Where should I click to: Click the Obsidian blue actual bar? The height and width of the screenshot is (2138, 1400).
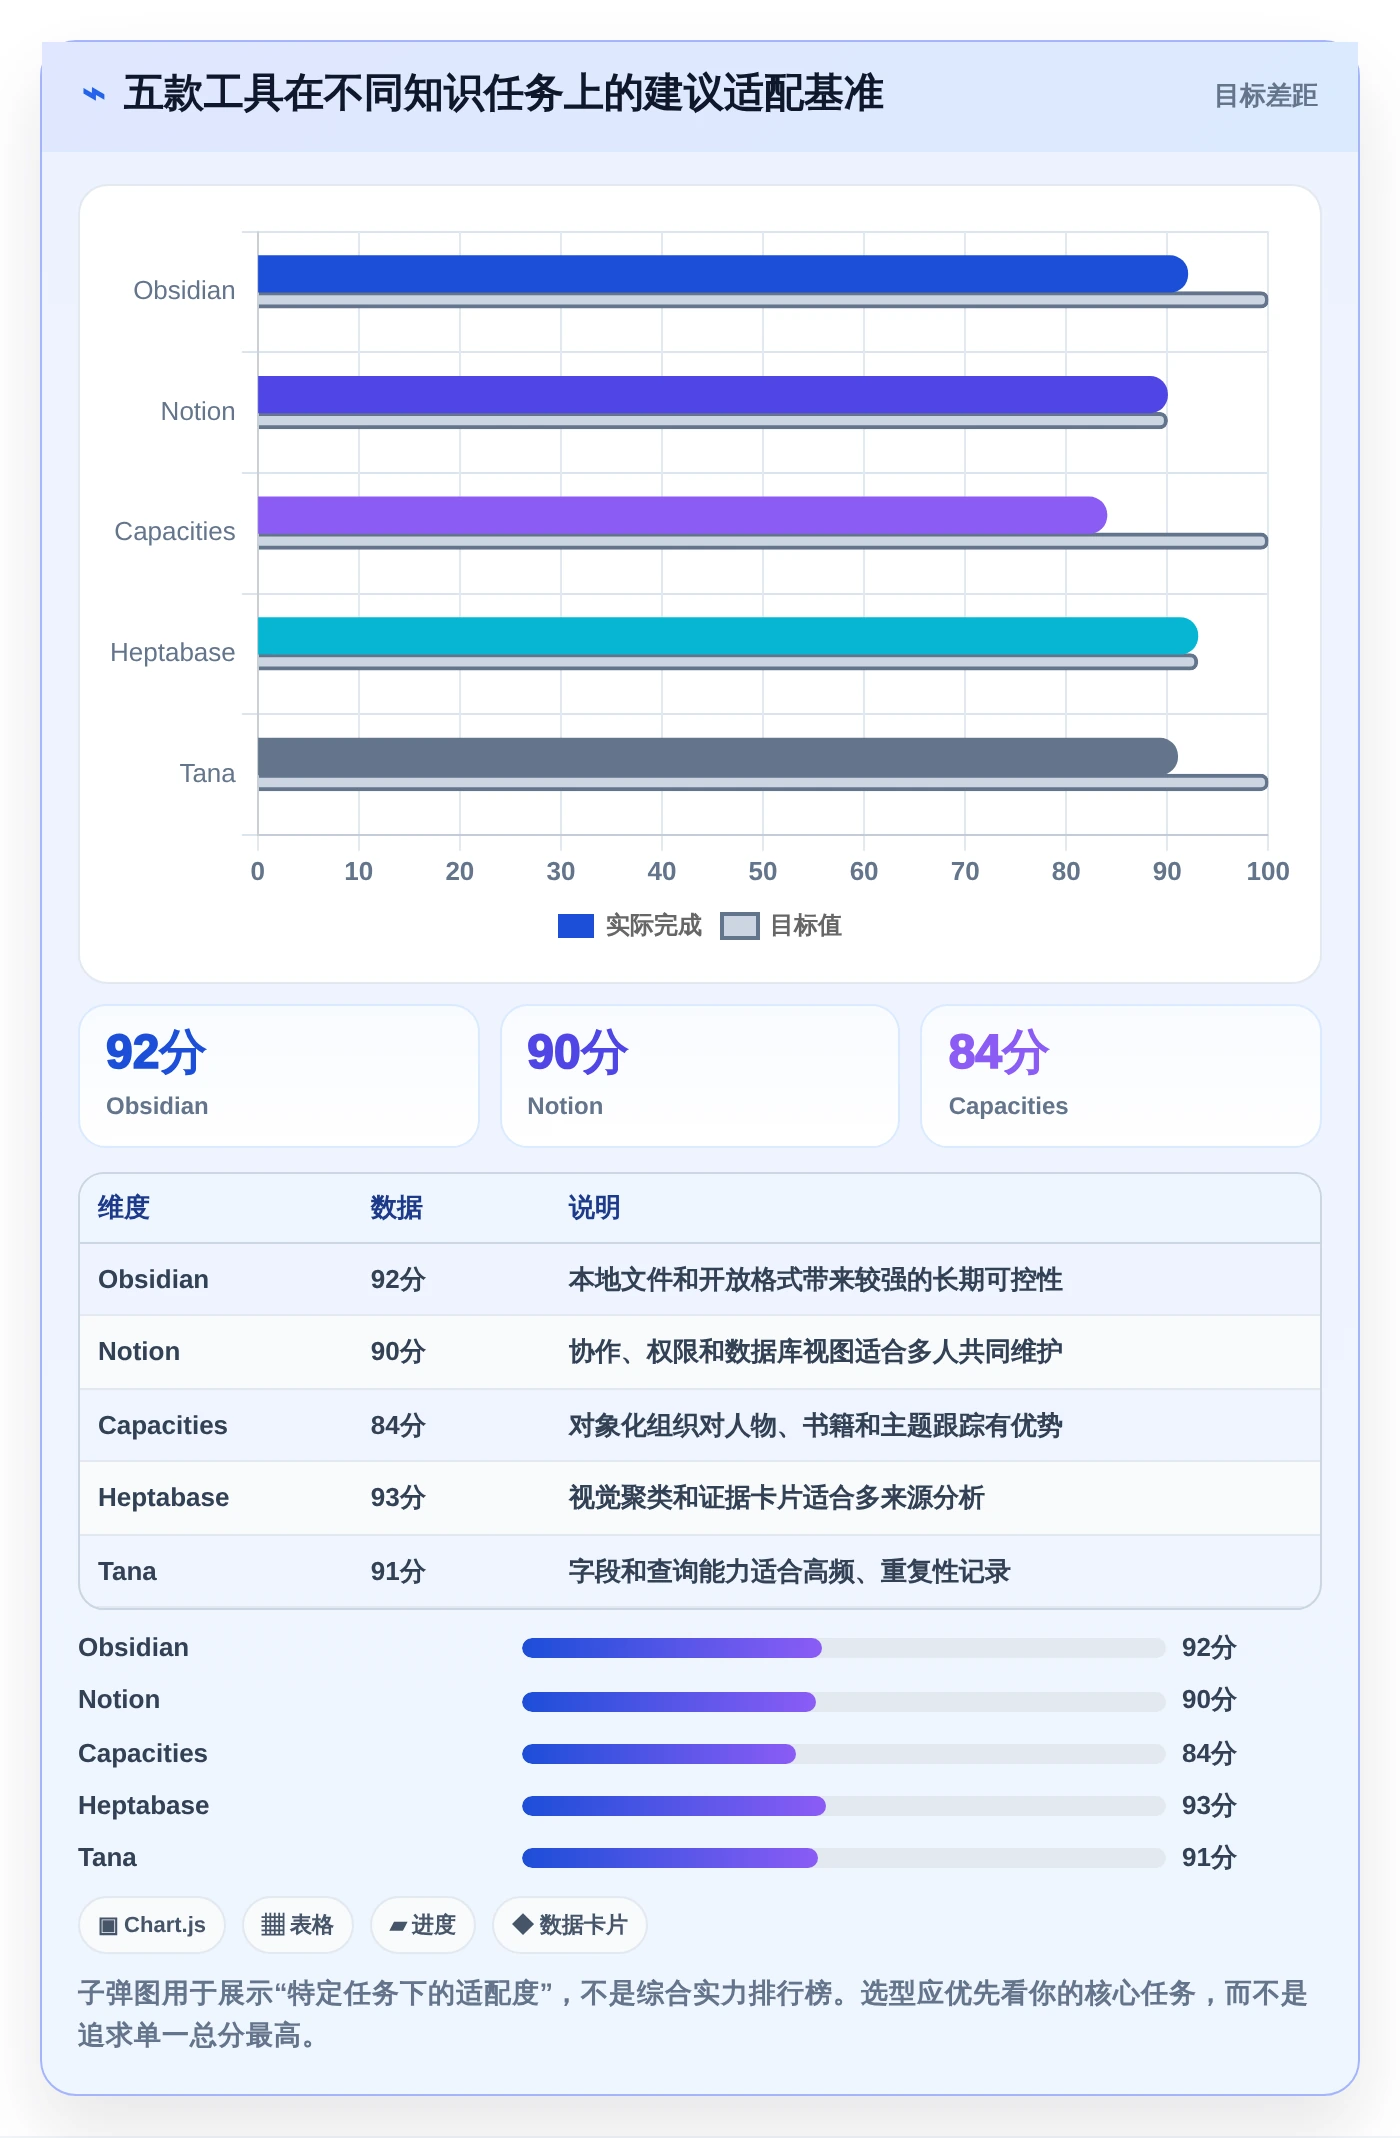pos(722,273)
